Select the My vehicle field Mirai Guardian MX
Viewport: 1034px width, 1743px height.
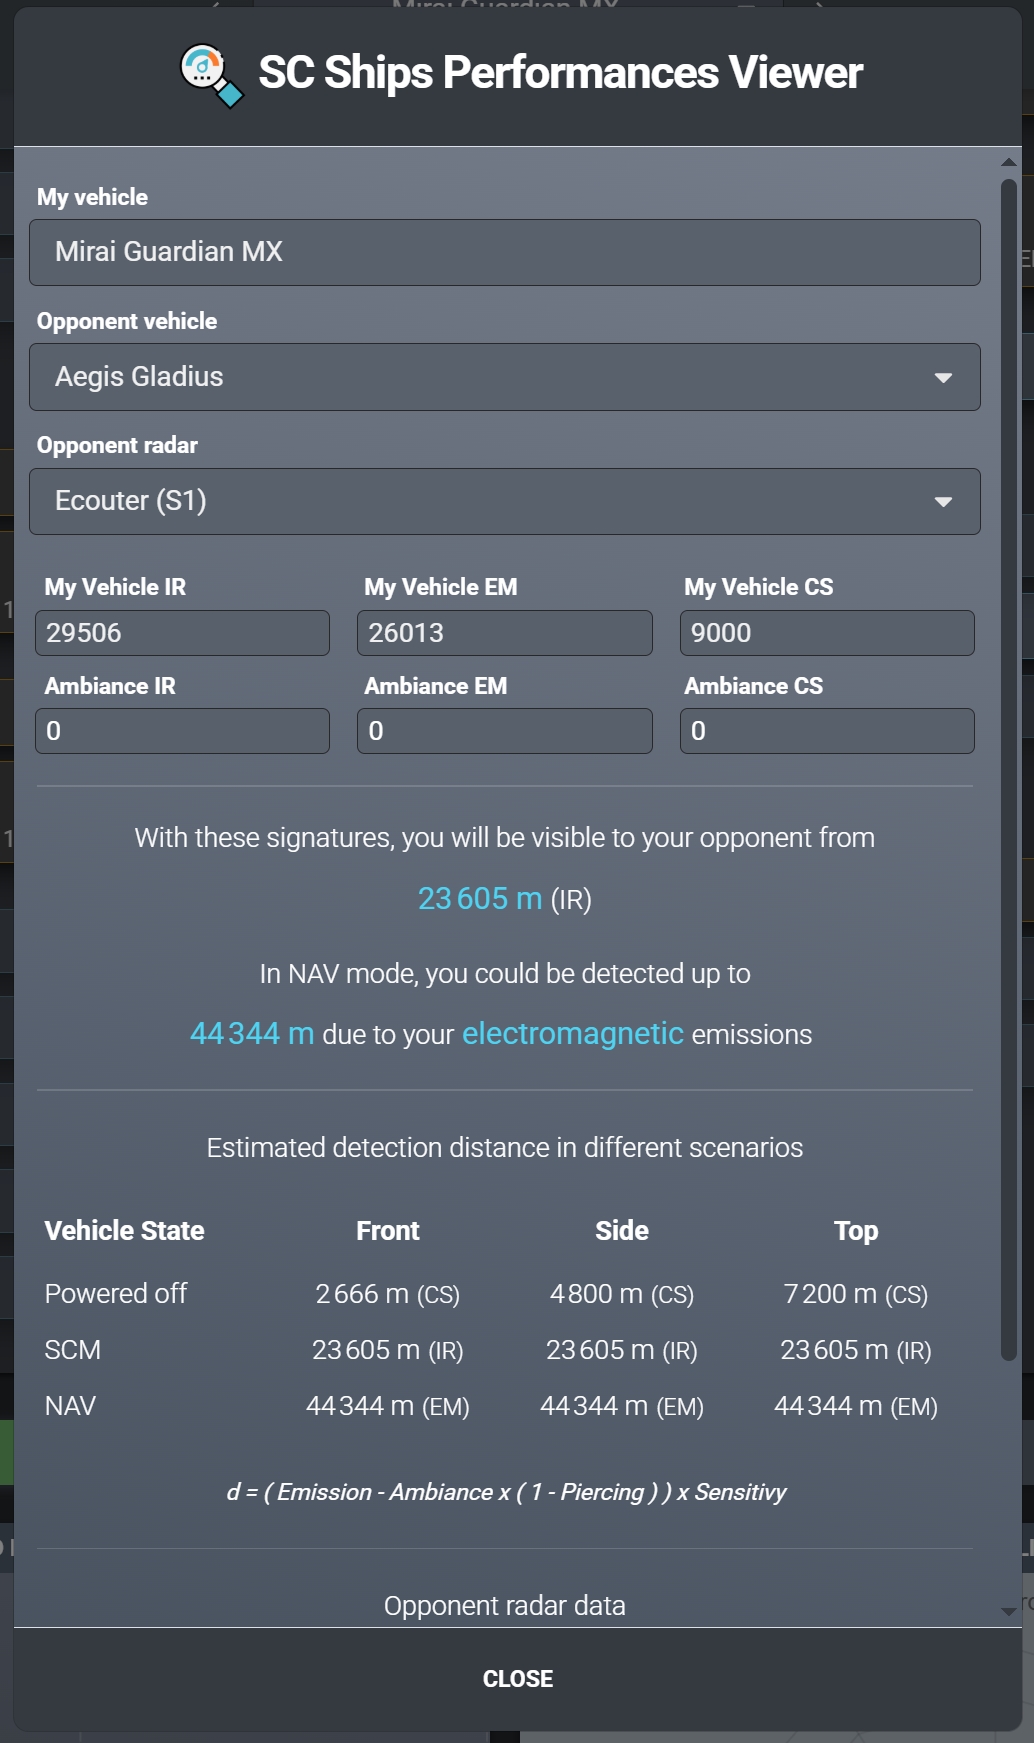[504, 253]
